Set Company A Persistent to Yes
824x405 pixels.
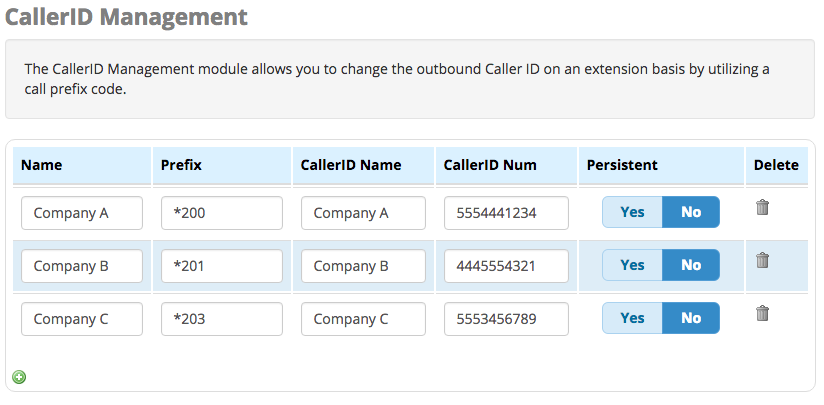click(632, 212)
